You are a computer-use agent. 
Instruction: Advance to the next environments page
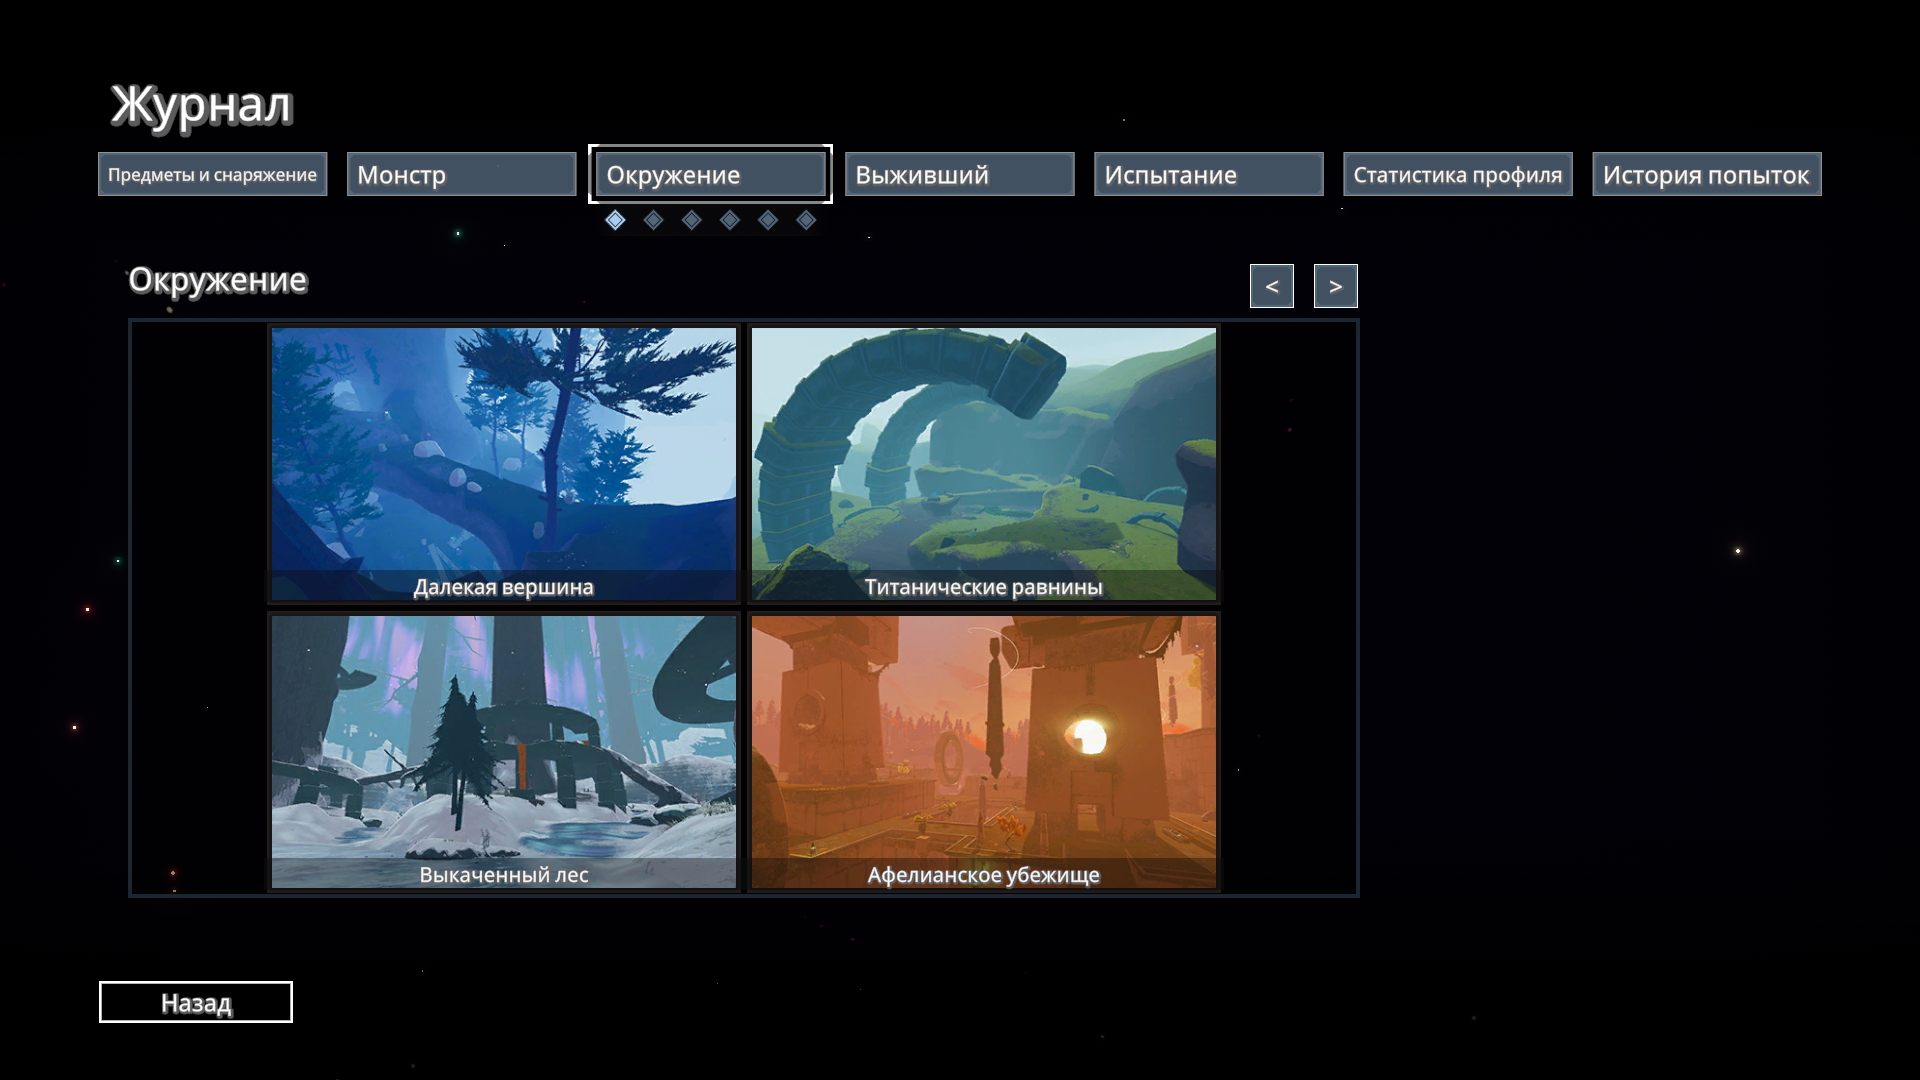(x=1335, y=286)
